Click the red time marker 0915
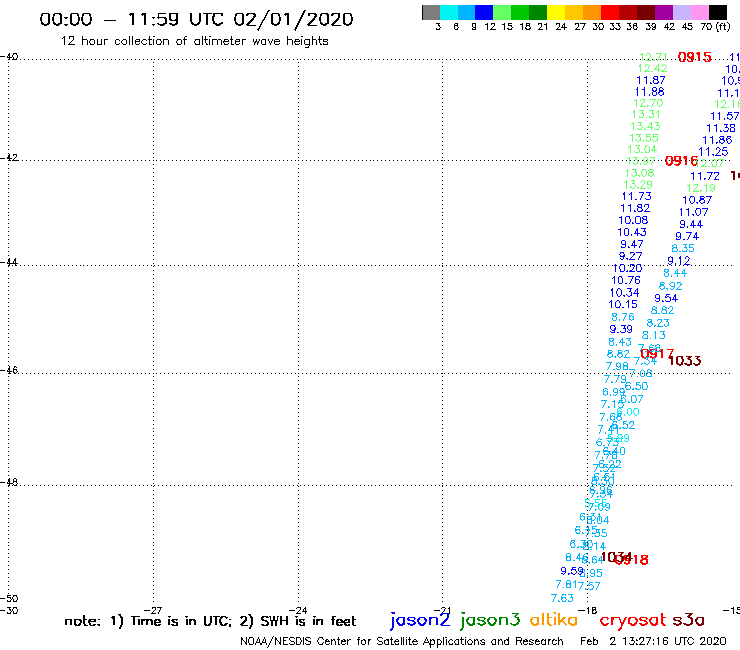Screen dimensions: 740x650 click(694, 57)
